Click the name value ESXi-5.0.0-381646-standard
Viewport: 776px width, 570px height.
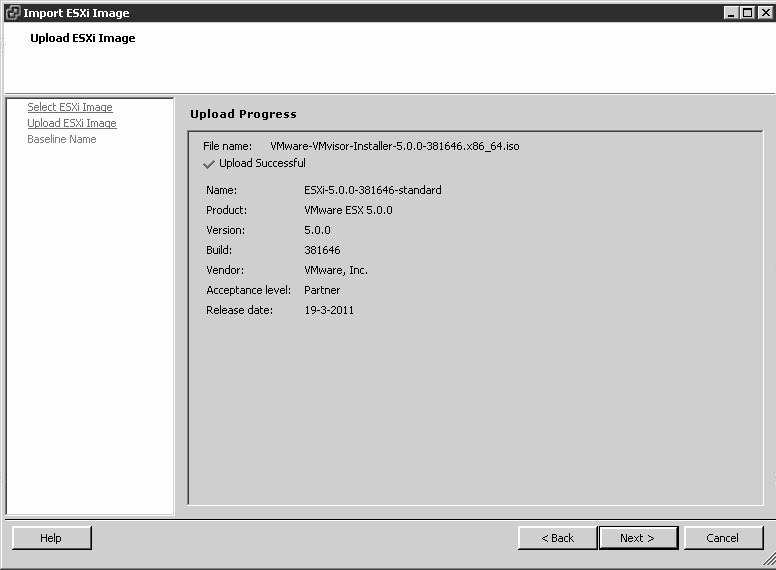(373, 190)
